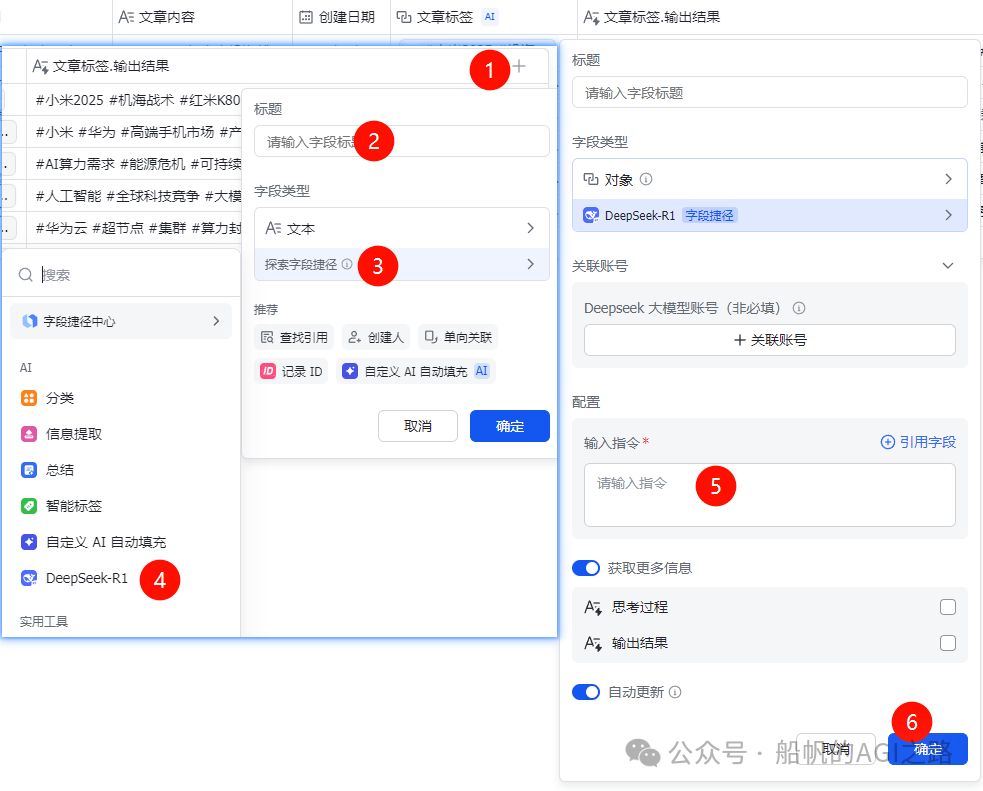Click the 创建人 recommended icon
The image size is (983, 791).
(x=355, y=337)
